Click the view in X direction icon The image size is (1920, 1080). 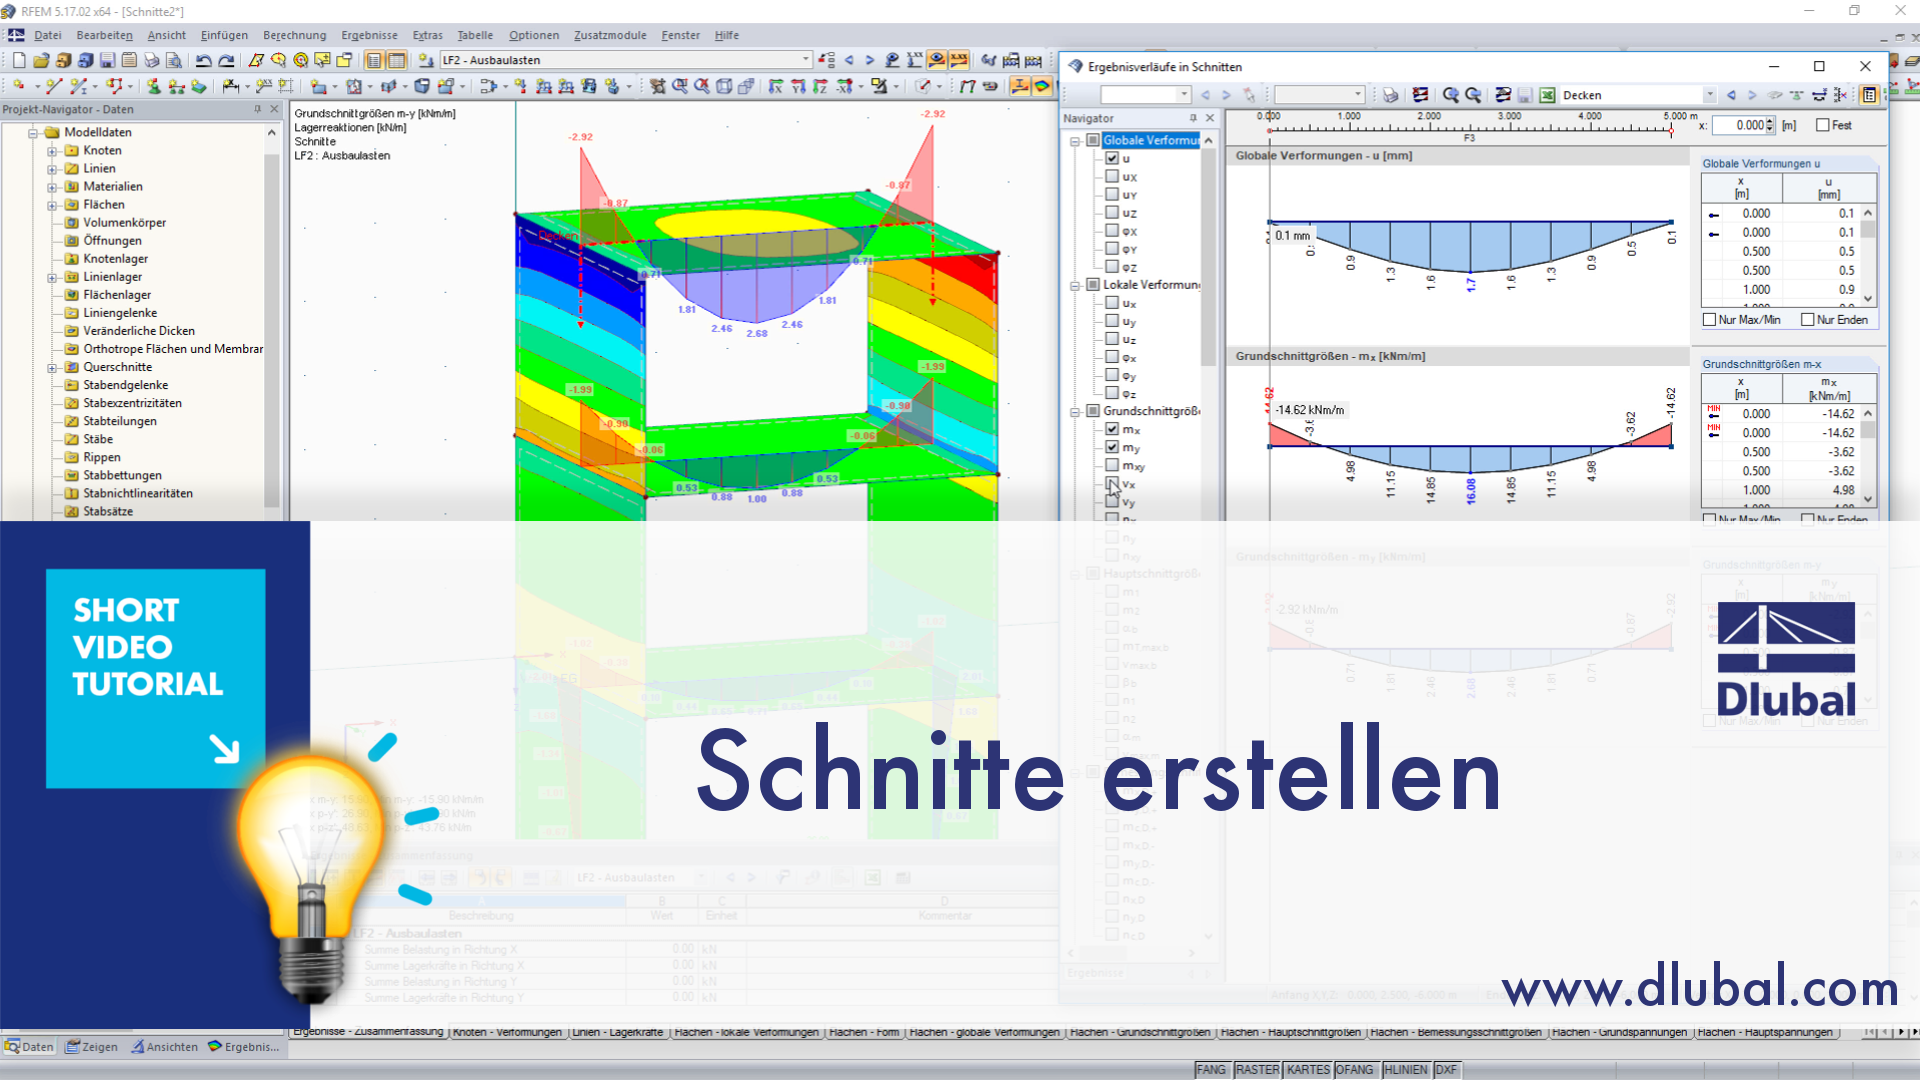point(776,87)
